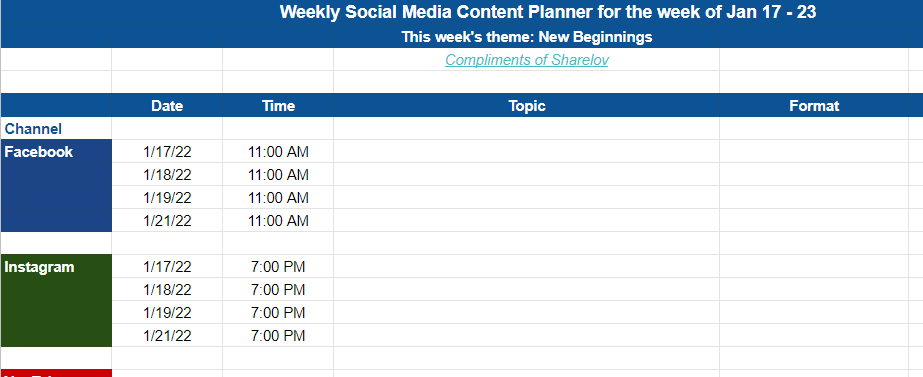This screenshot has width=923, height=377.
Task: Click the Date column header
Action: [x=167, y=106]
